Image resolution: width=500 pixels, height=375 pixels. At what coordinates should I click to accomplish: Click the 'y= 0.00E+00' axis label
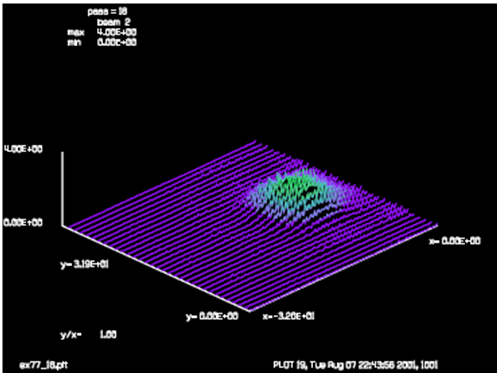(x=212, y=316)
